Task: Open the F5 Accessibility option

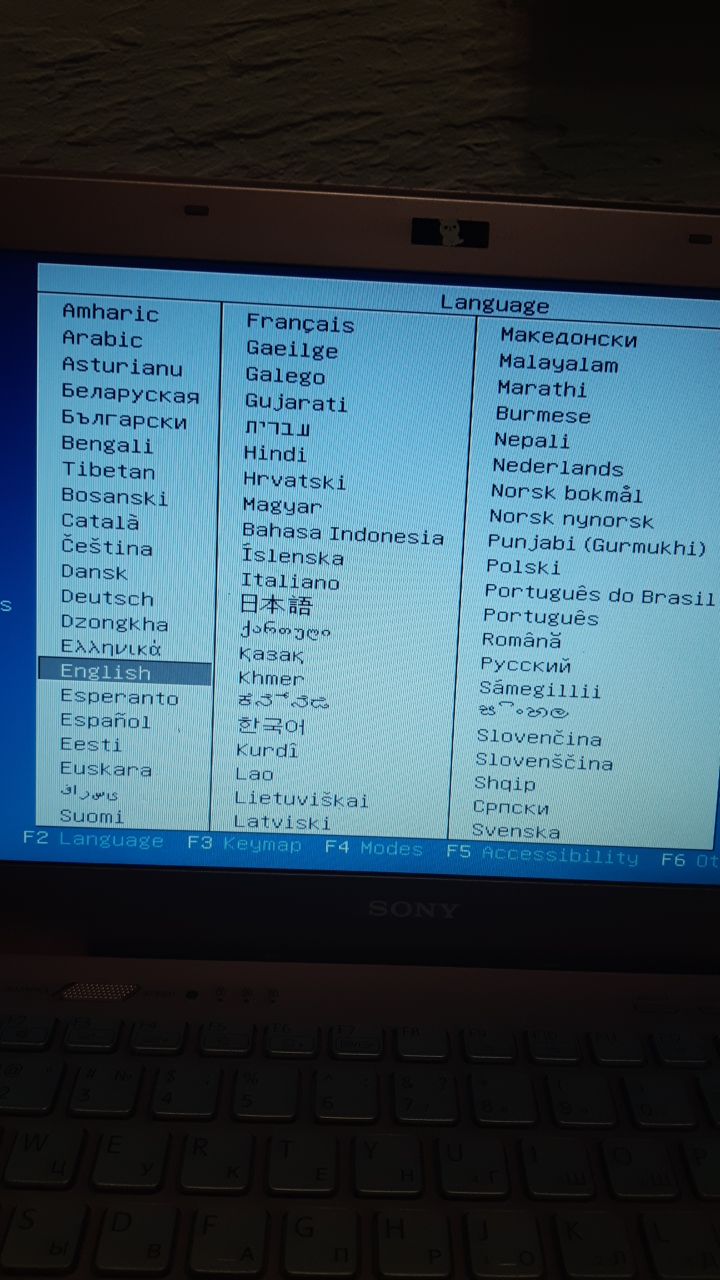Action: 542,855
